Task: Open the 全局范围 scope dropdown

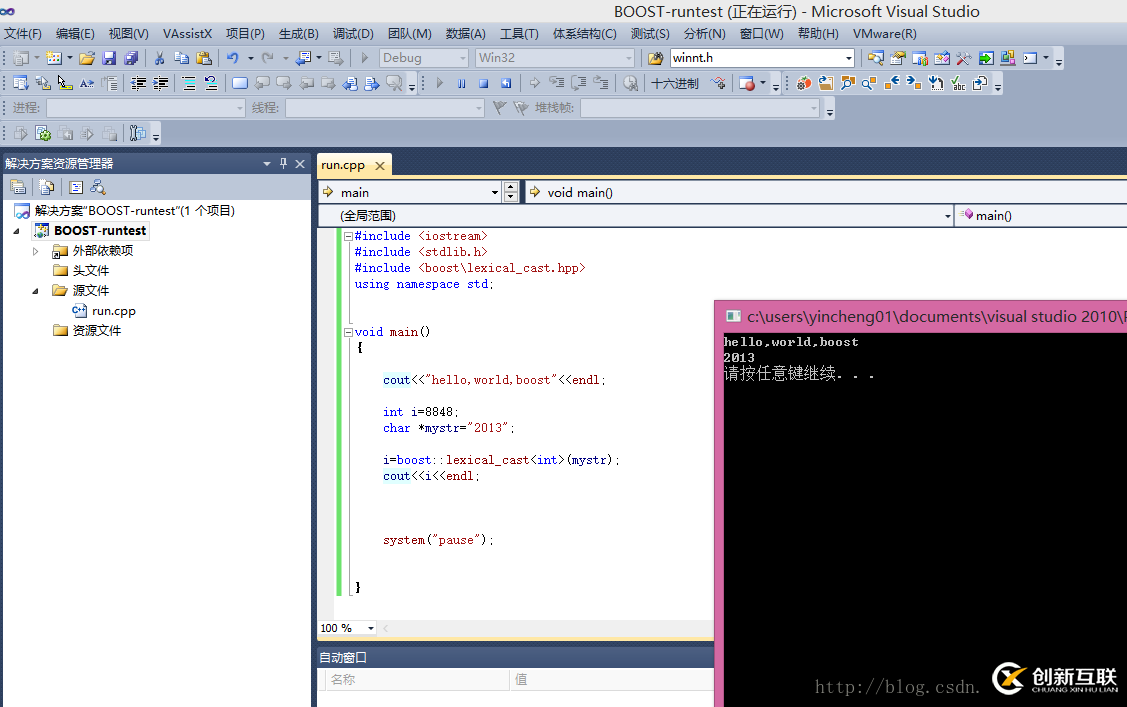Action: pos(947,215)
